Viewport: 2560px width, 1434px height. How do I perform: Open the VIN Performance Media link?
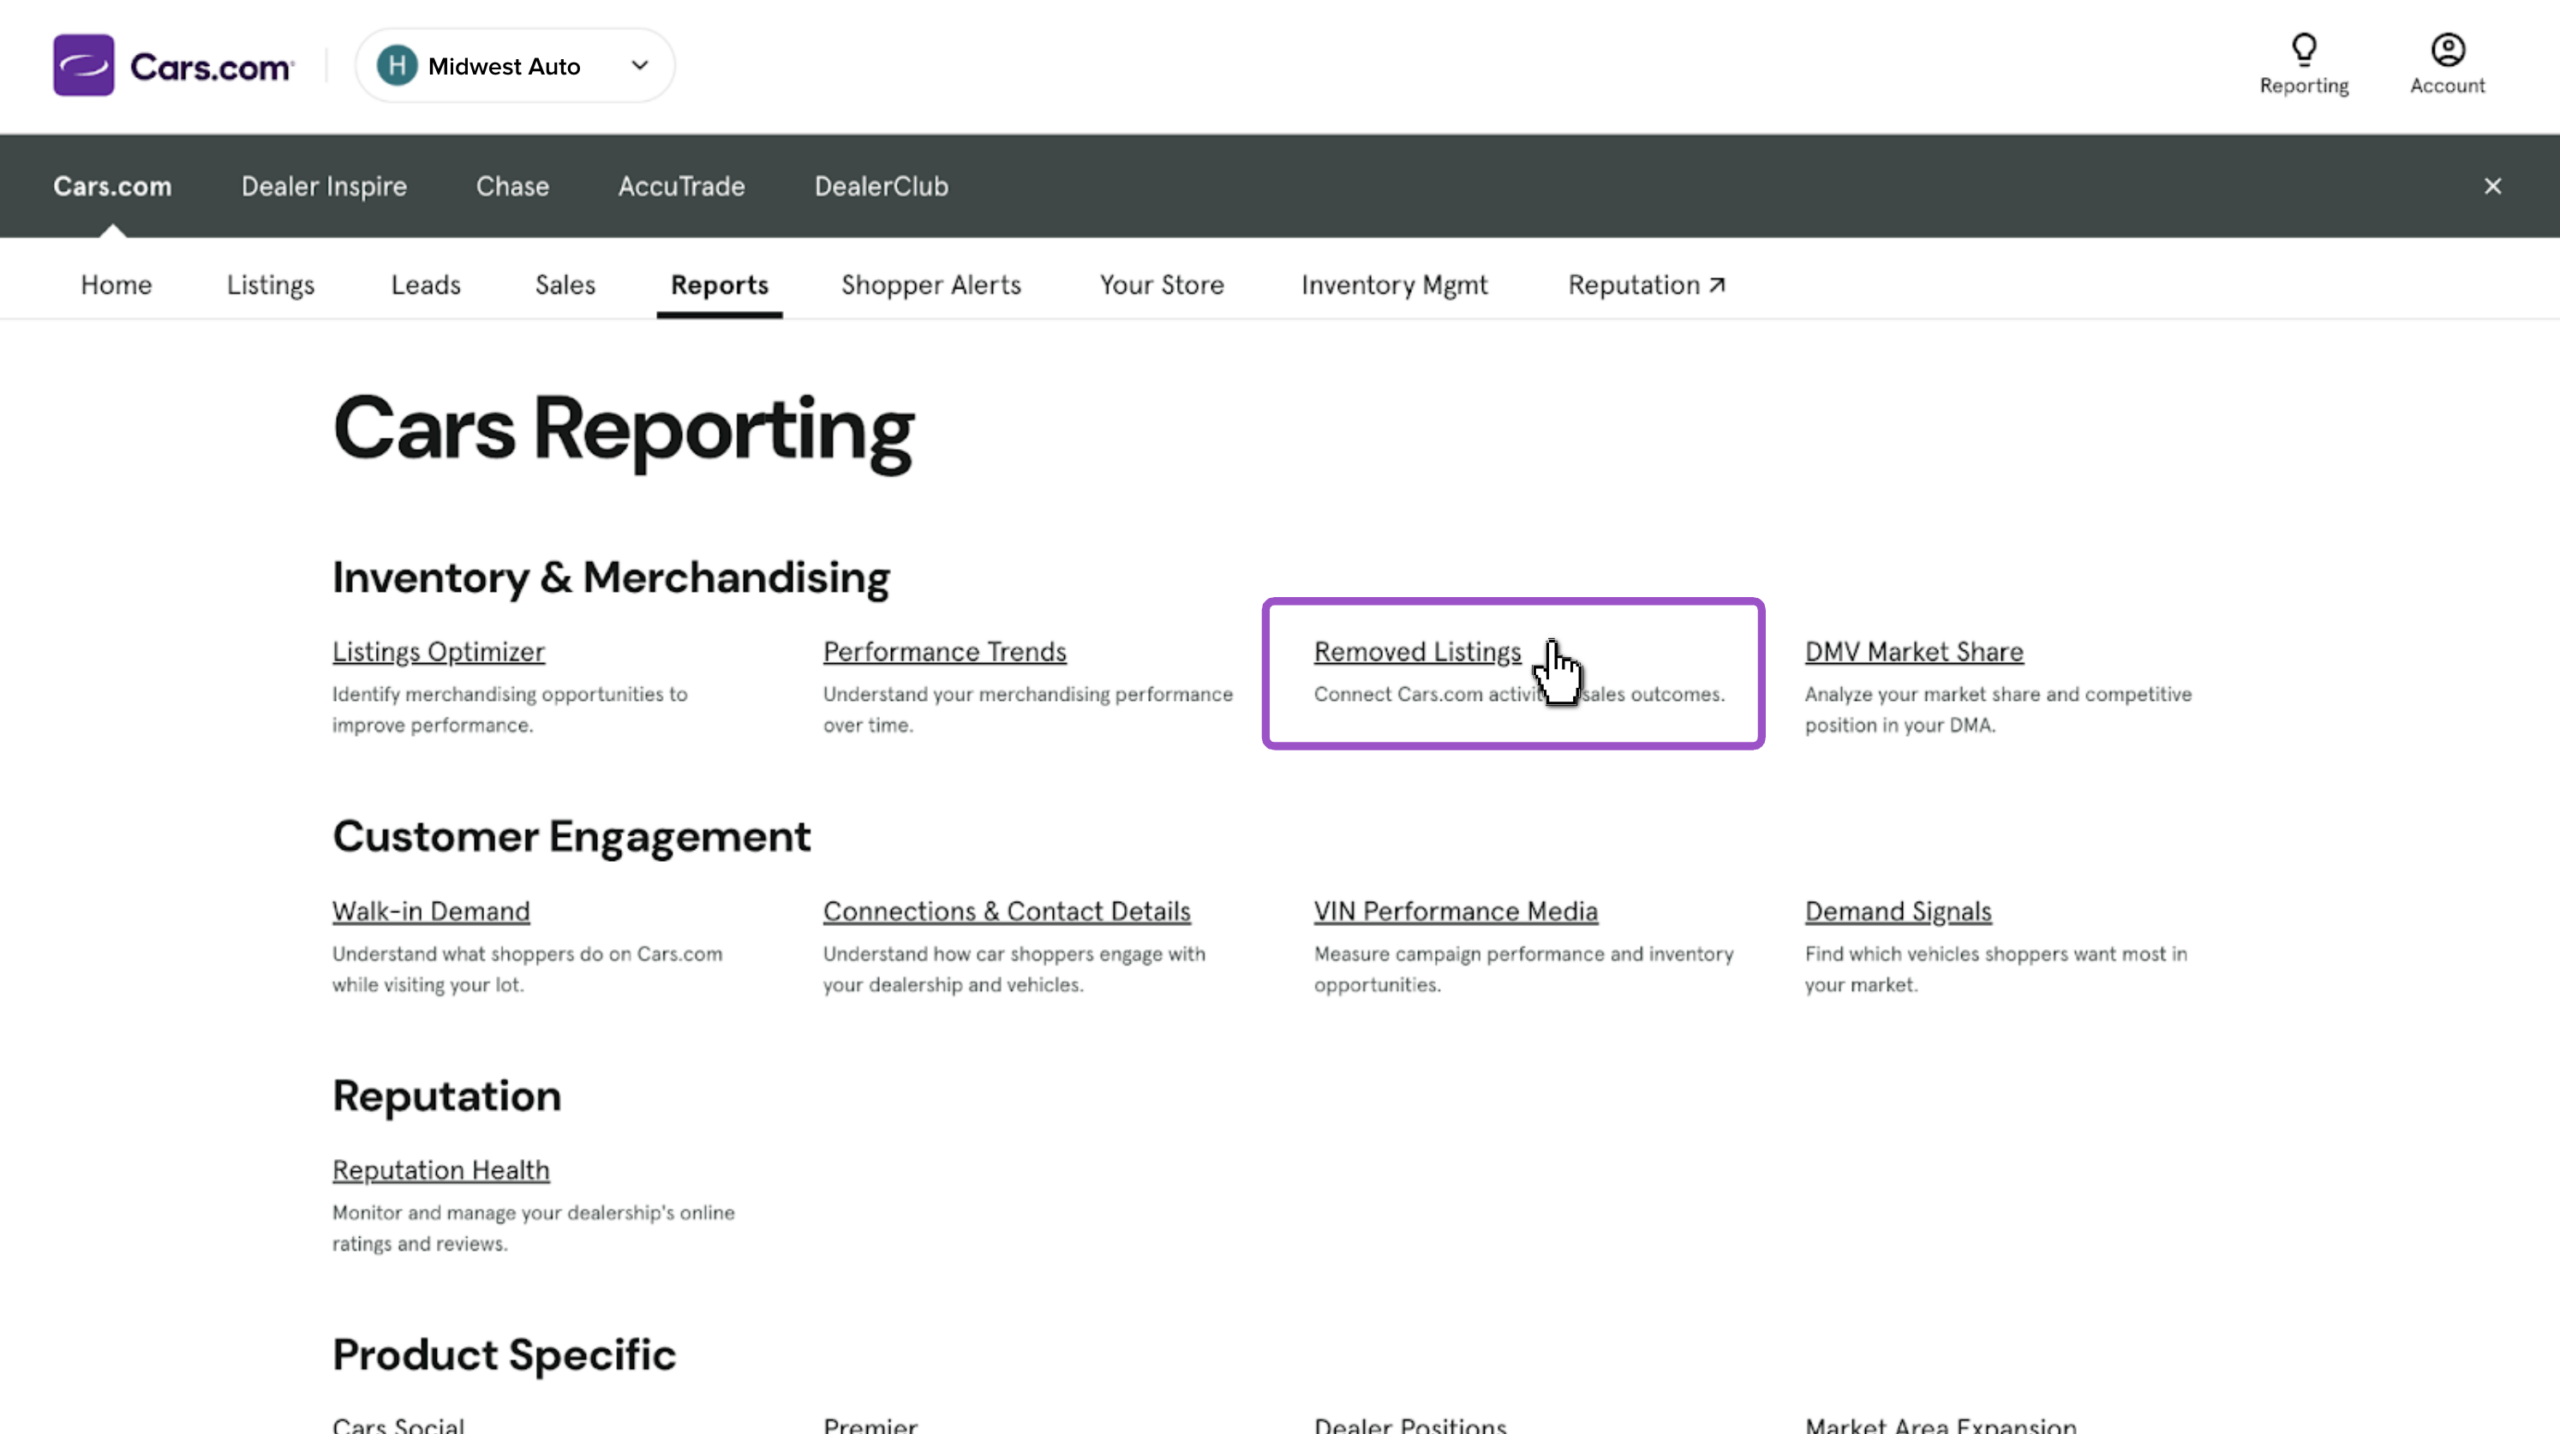pyautogui.click(x=1456, y=911)
